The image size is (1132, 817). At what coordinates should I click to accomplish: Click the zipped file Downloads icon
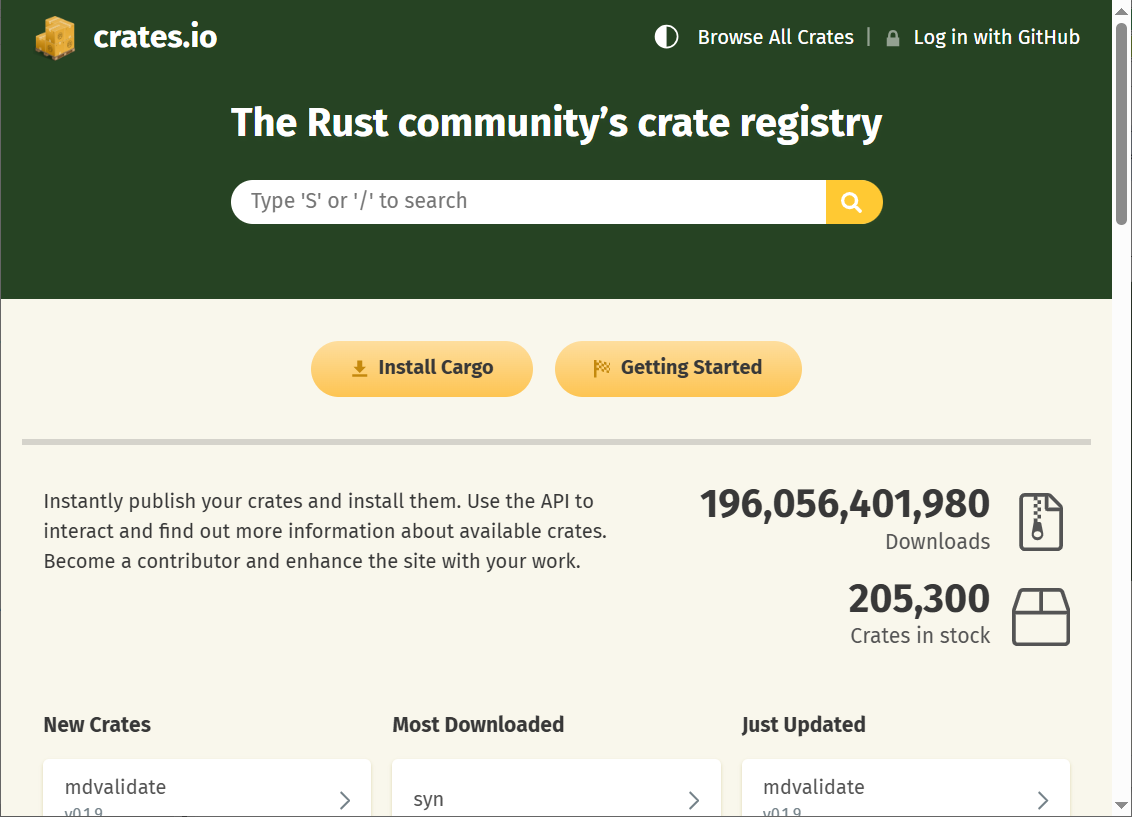1040,521
